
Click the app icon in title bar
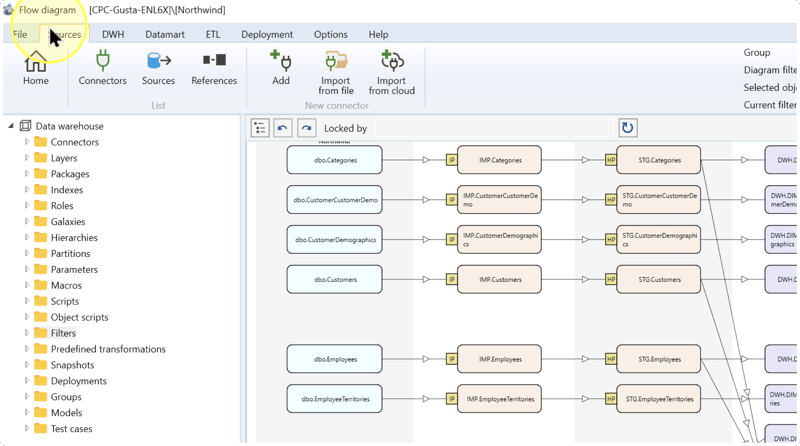point(8,9)
